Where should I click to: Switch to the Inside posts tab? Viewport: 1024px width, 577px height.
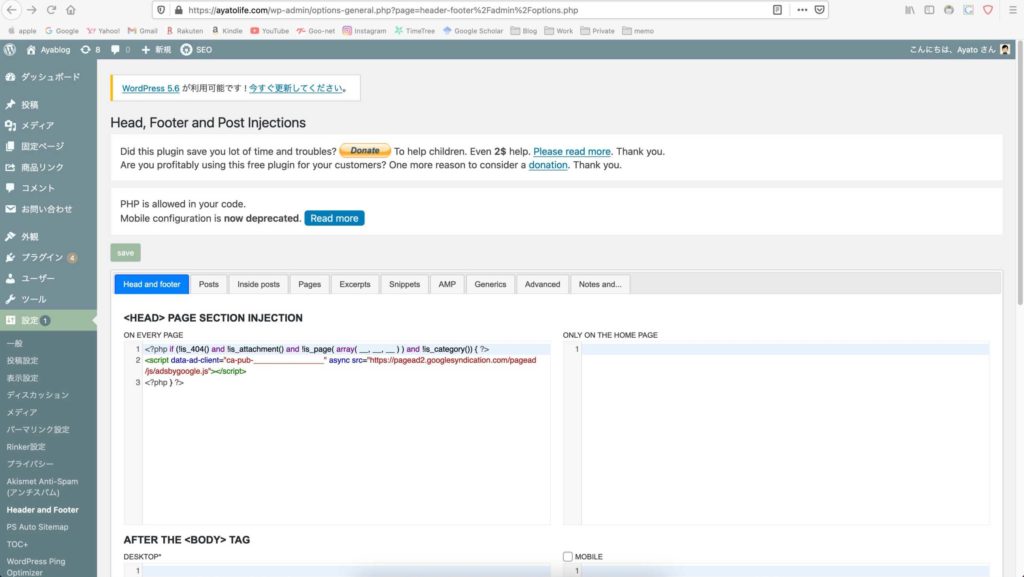[259, 284]
